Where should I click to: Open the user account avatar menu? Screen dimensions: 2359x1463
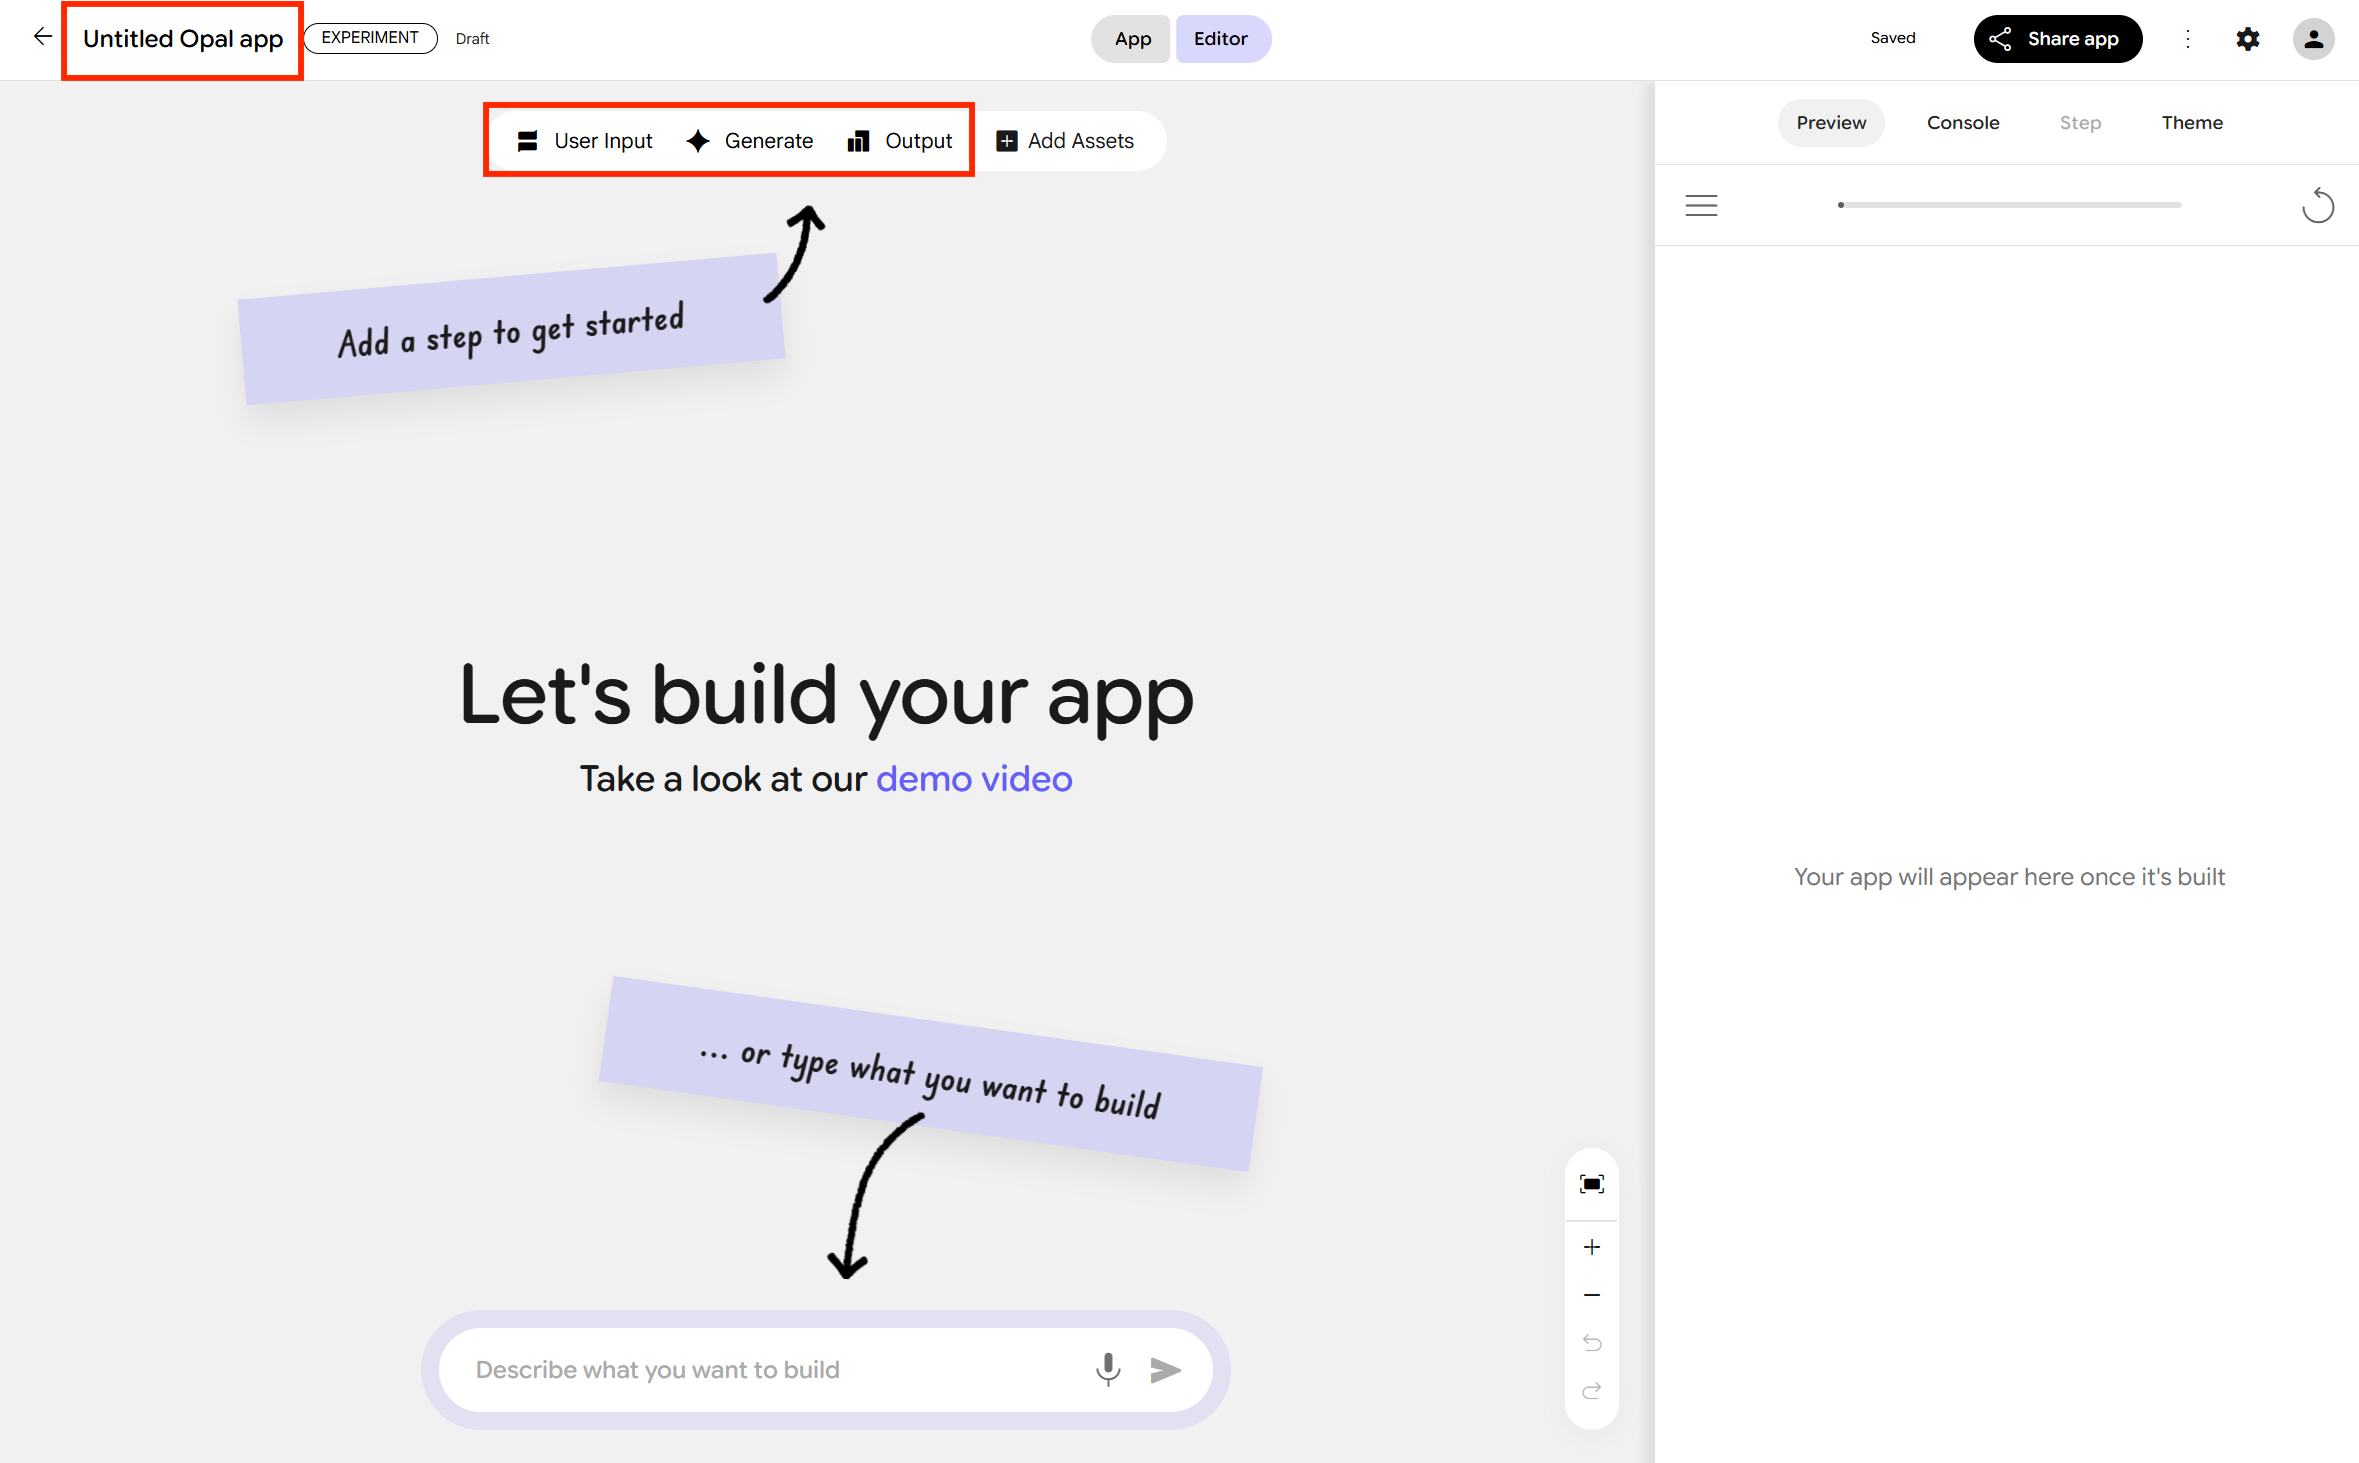[2312, 39]
